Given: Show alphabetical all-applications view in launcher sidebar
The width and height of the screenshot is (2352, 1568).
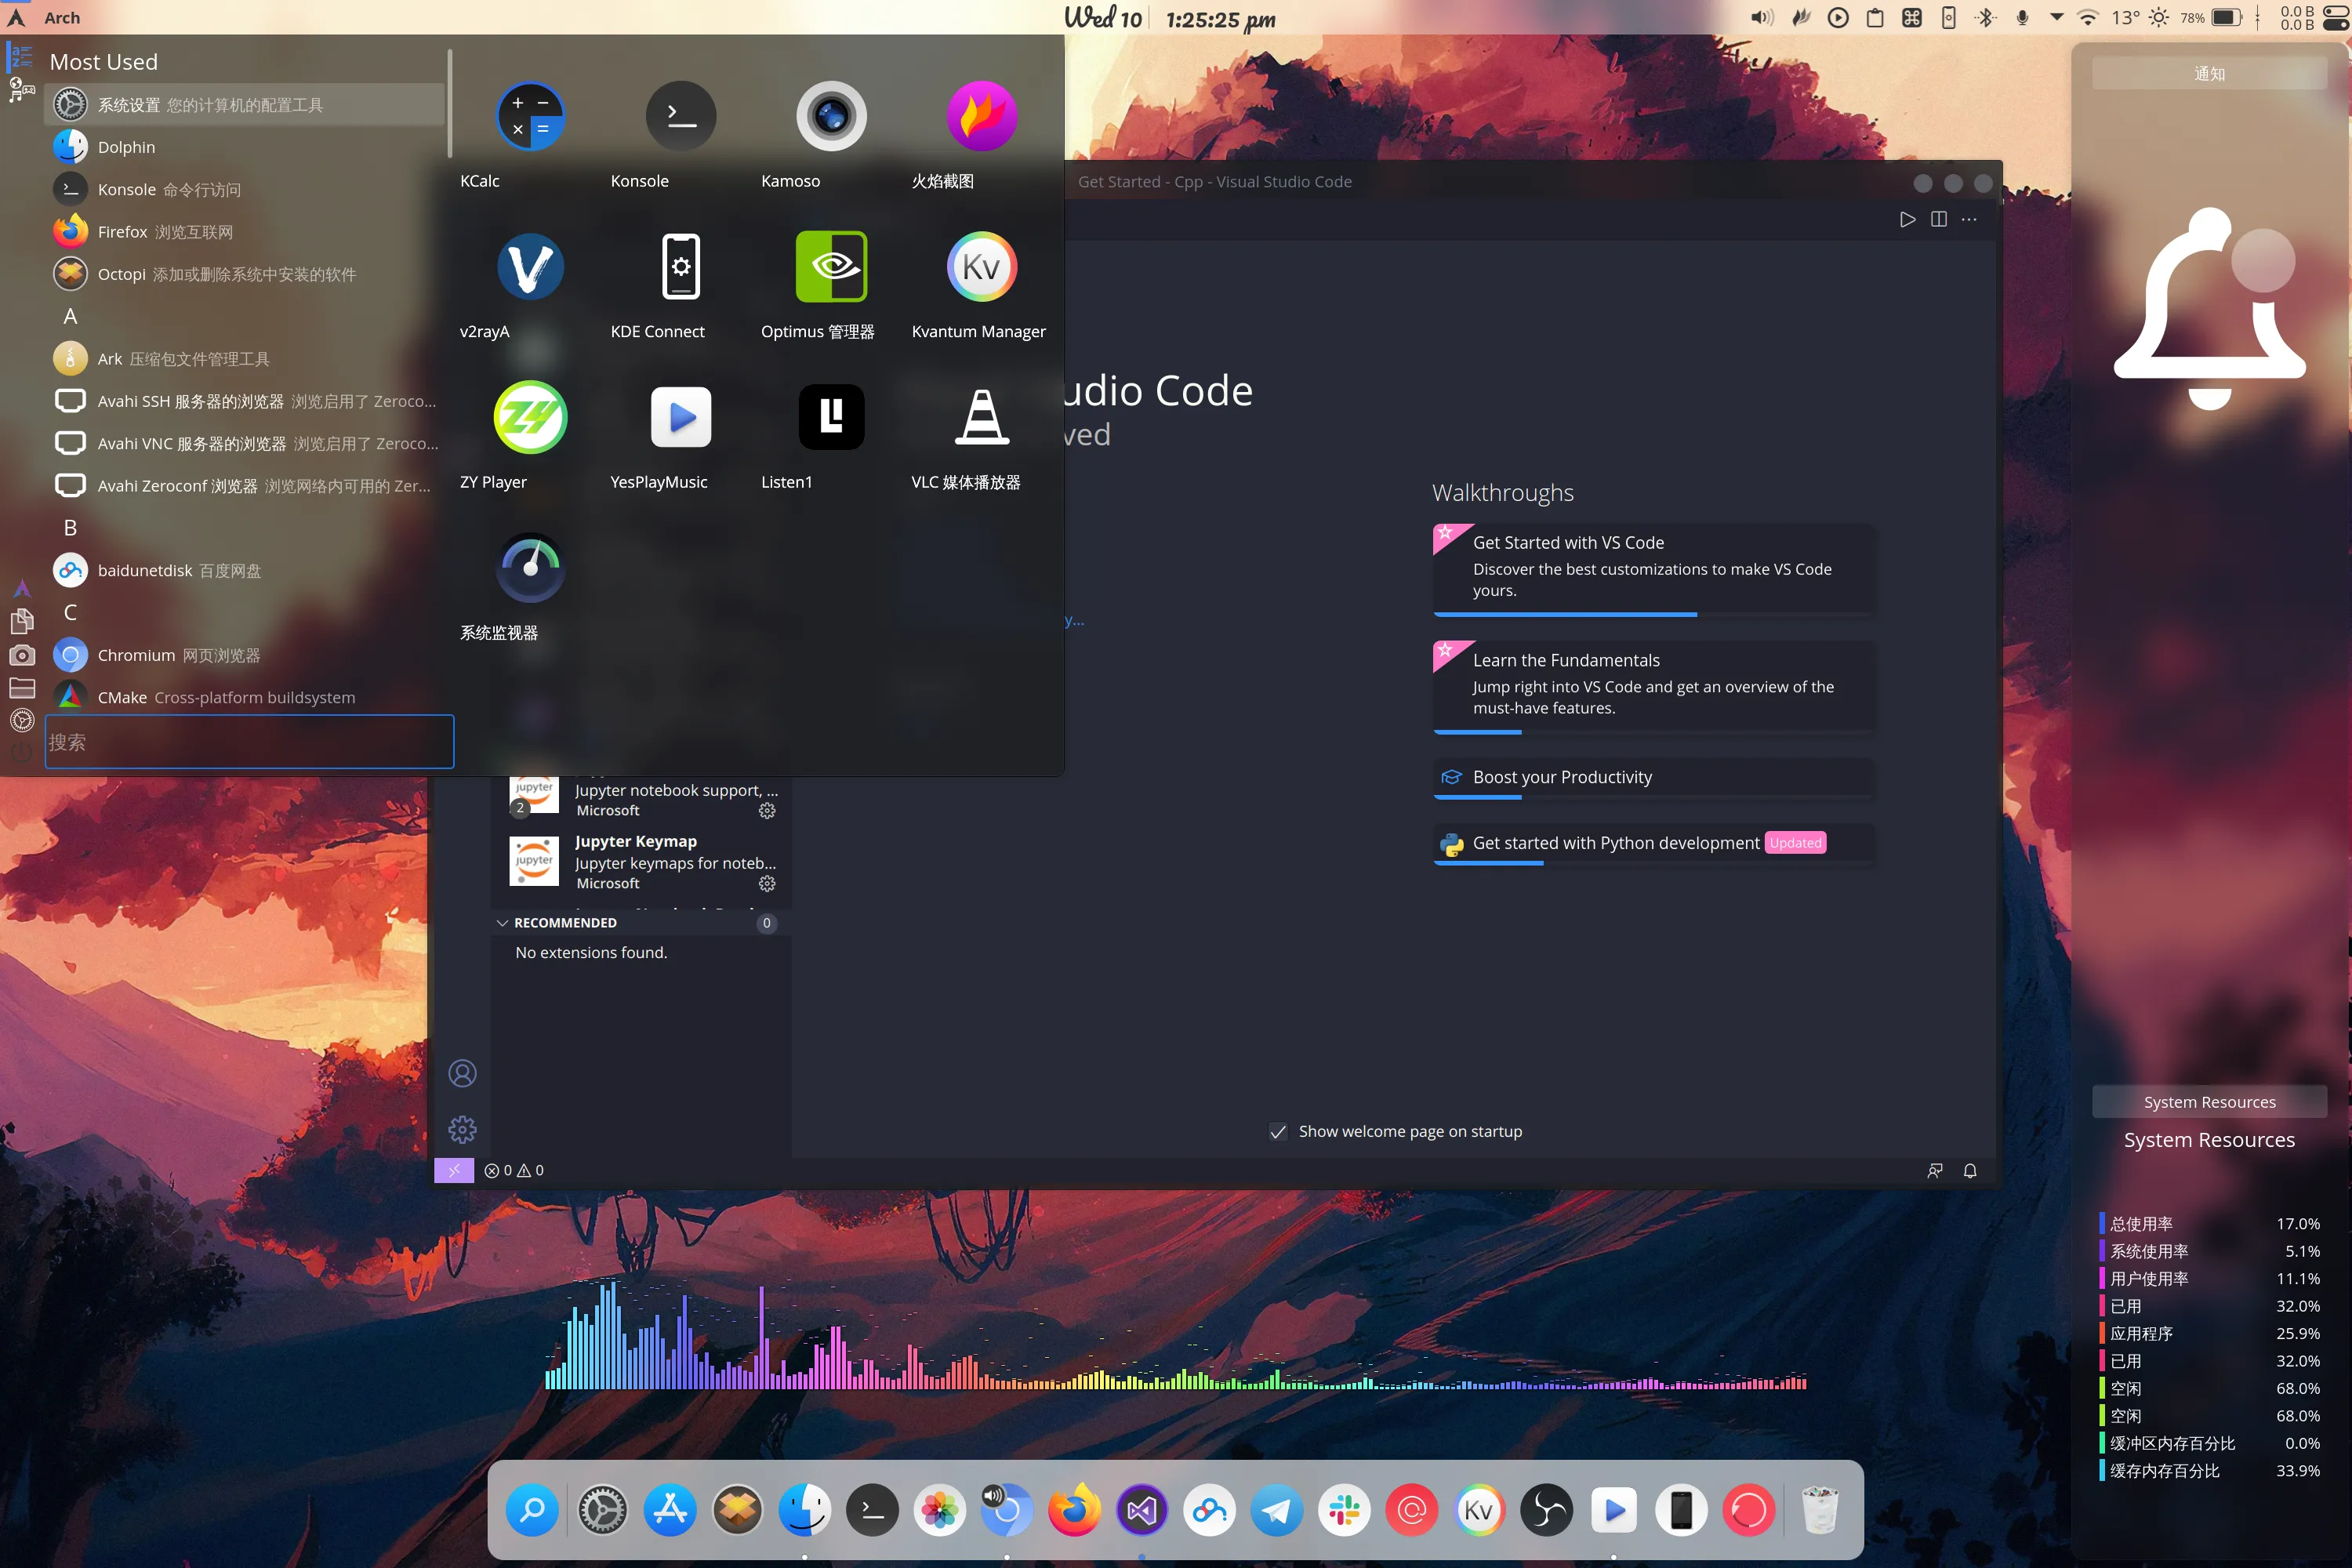Looking at the screenshot, I should (x=21, y=57).
